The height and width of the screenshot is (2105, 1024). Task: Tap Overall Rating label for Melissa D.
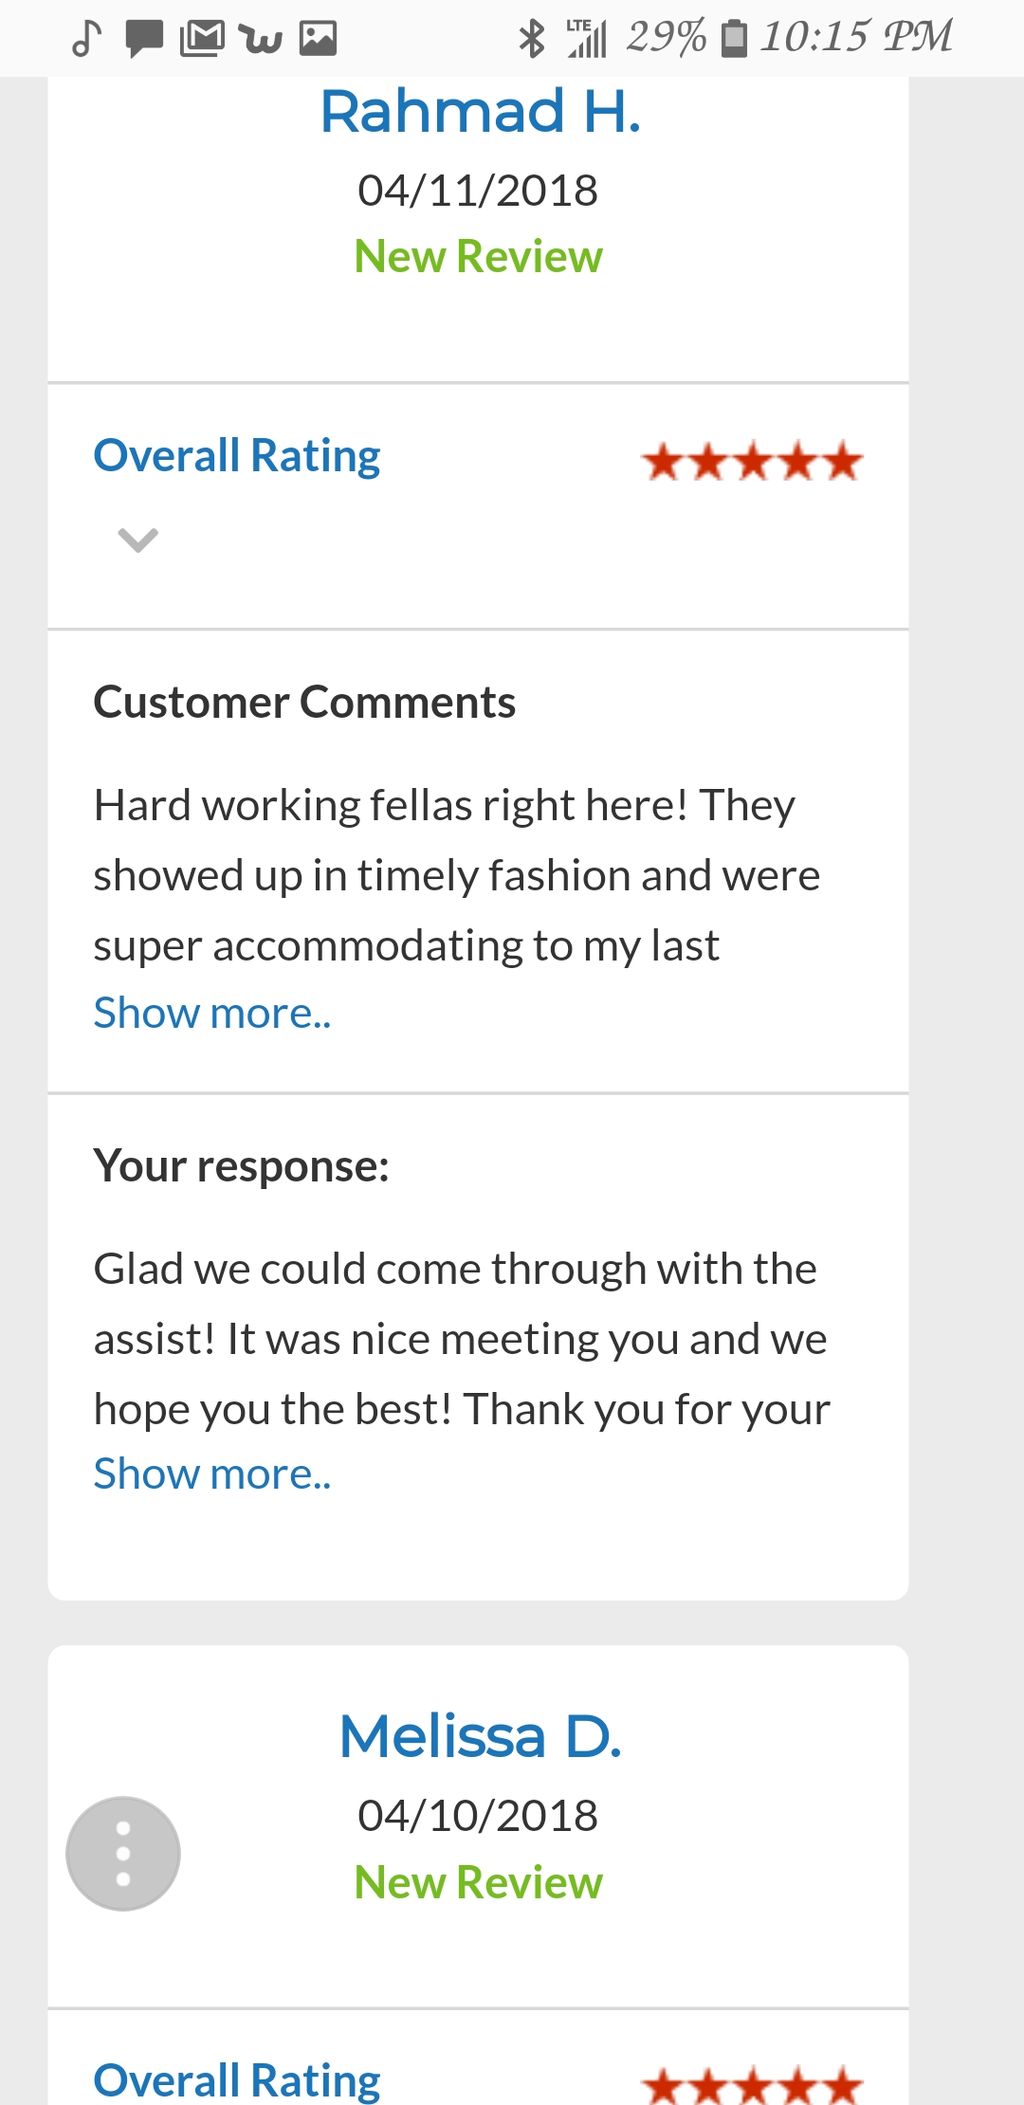[x=237, y=2080]
